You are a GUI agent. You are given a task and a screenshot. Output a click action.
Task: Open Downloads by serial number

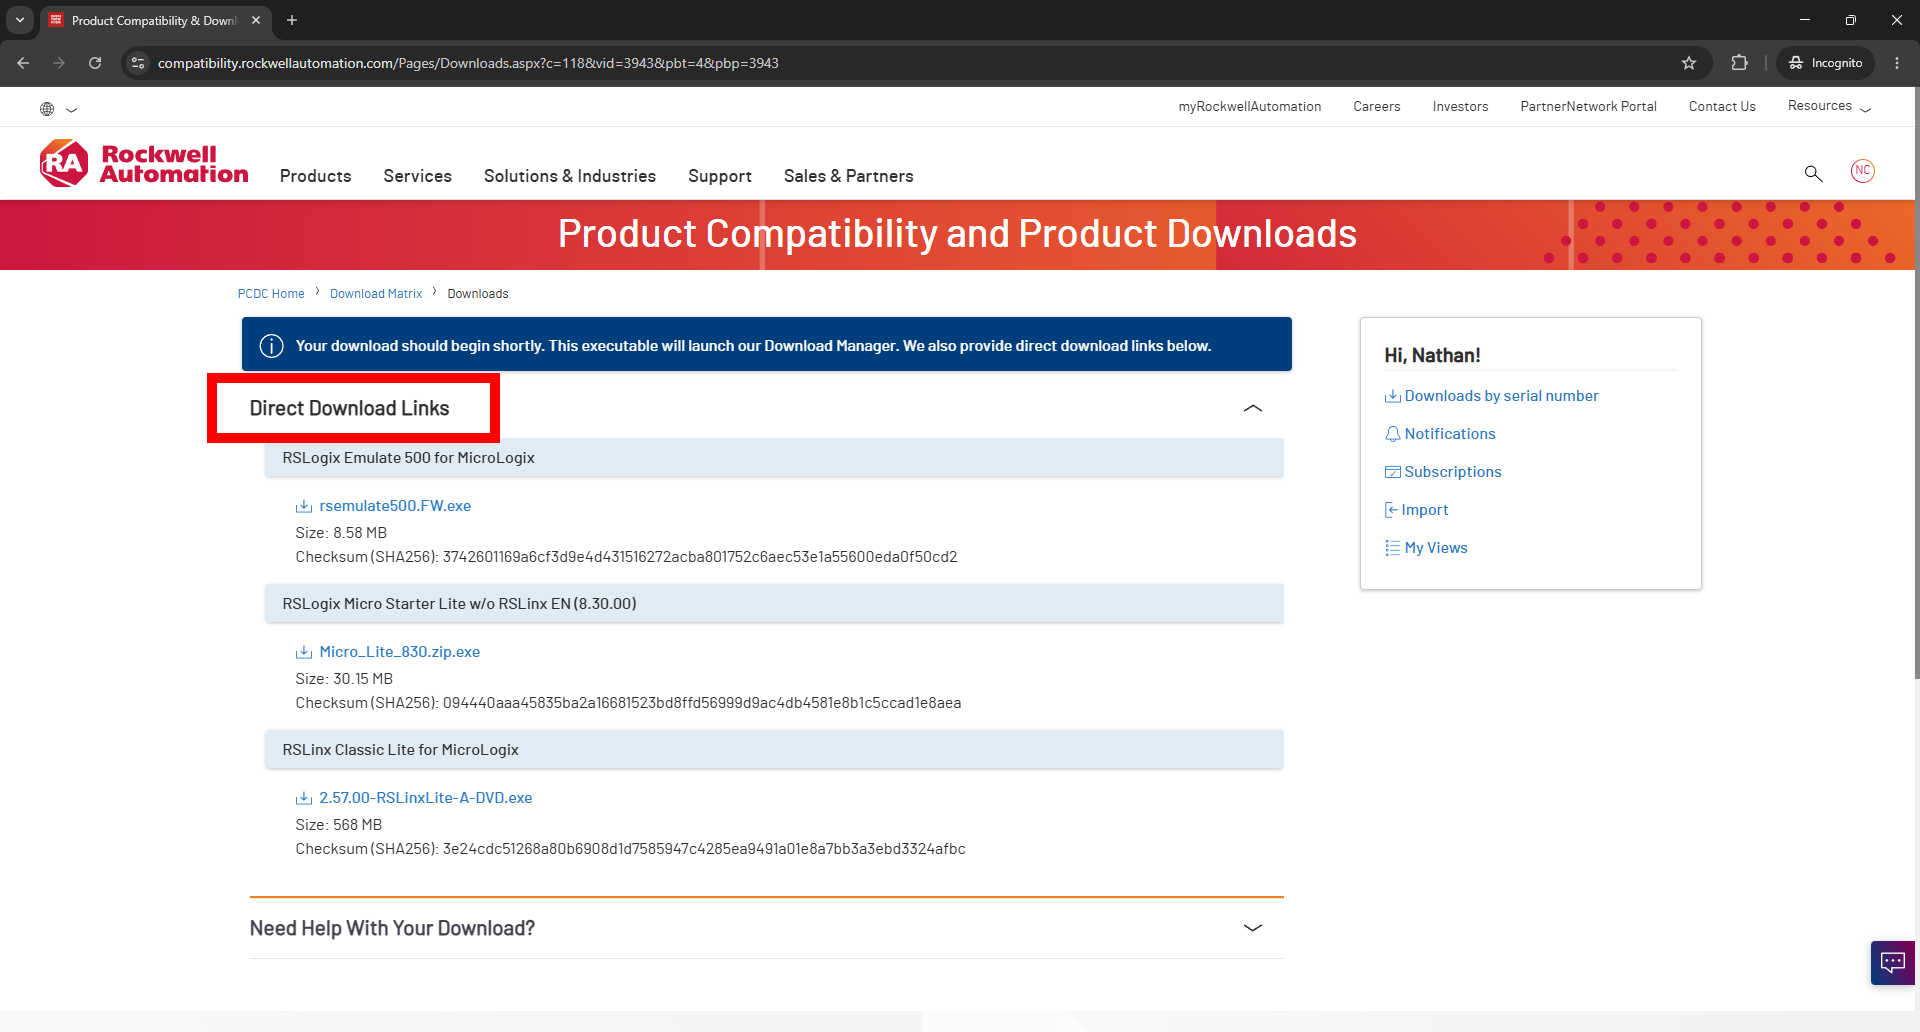tap(1501, 396)
